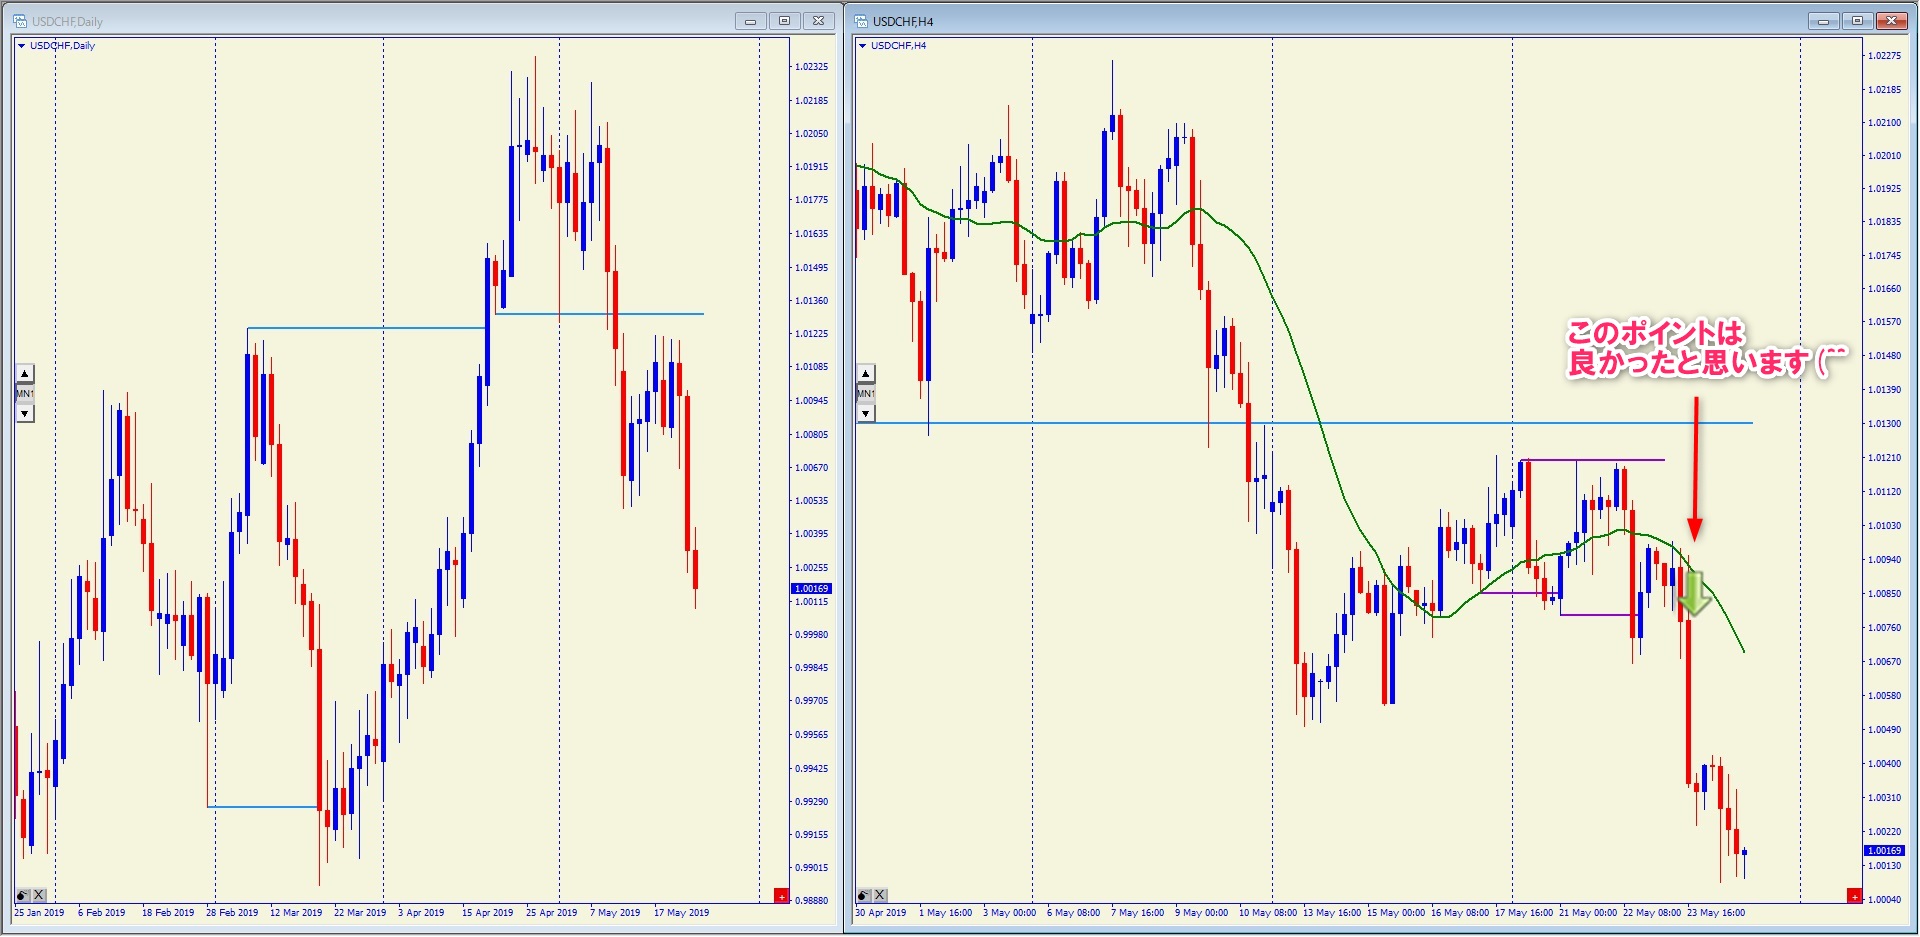Click the current price tag 1.00169 on Daily axis
The image size is (1920, 937).
[811, 588]
